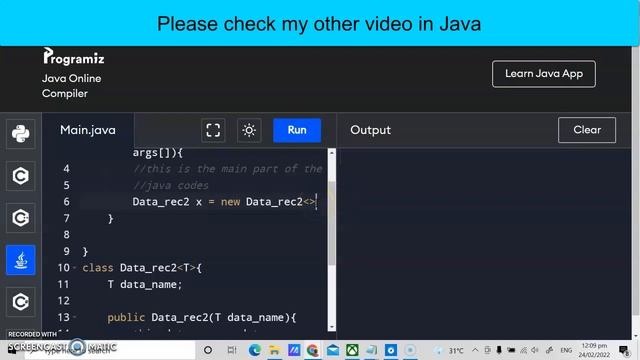Click inside the empty output area
640x360 pixels.
[485, 243]
